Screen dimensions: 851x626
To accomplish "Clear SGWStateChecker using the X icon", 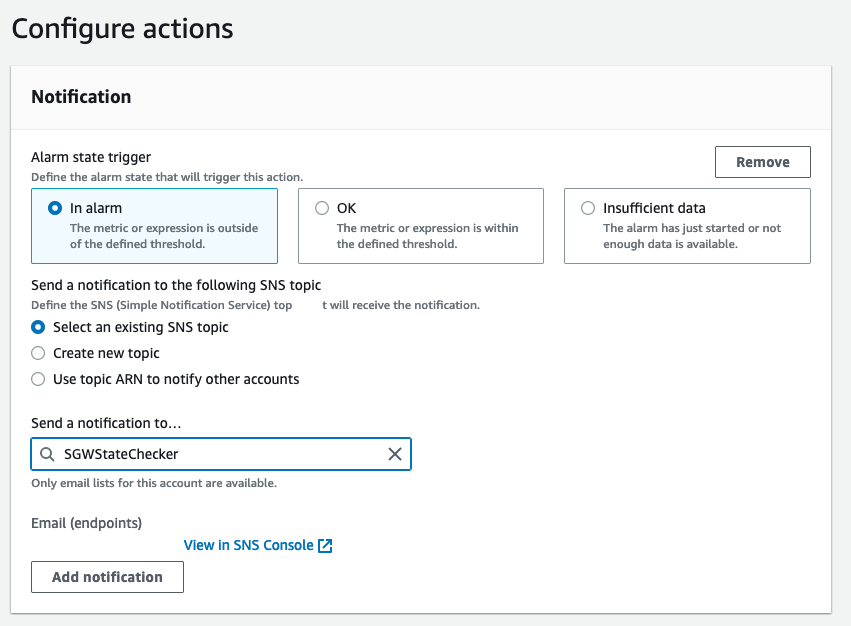I will (395, 454).
